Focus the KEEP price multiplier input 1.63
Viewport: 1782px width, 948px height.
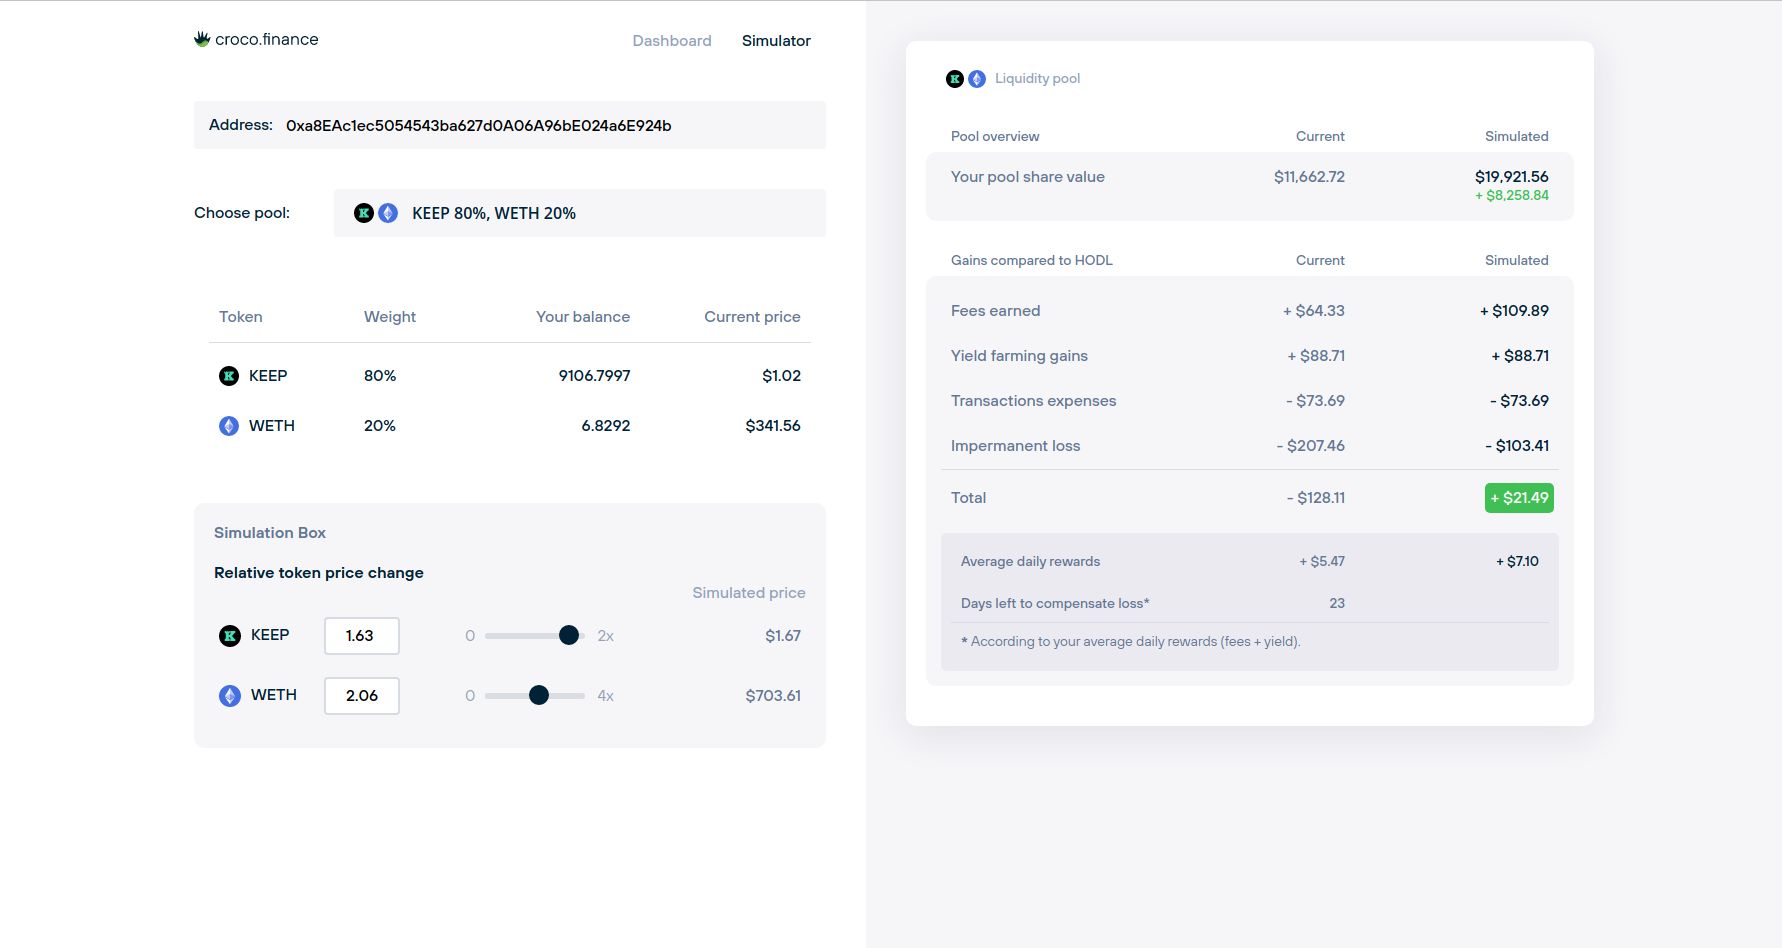click(x=362, y=636)
